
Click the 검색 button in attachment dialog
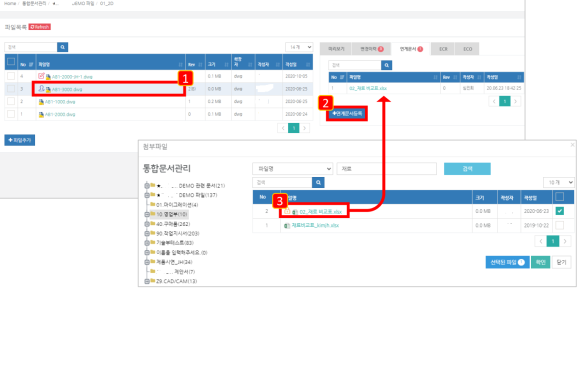(x=467, y=169)
